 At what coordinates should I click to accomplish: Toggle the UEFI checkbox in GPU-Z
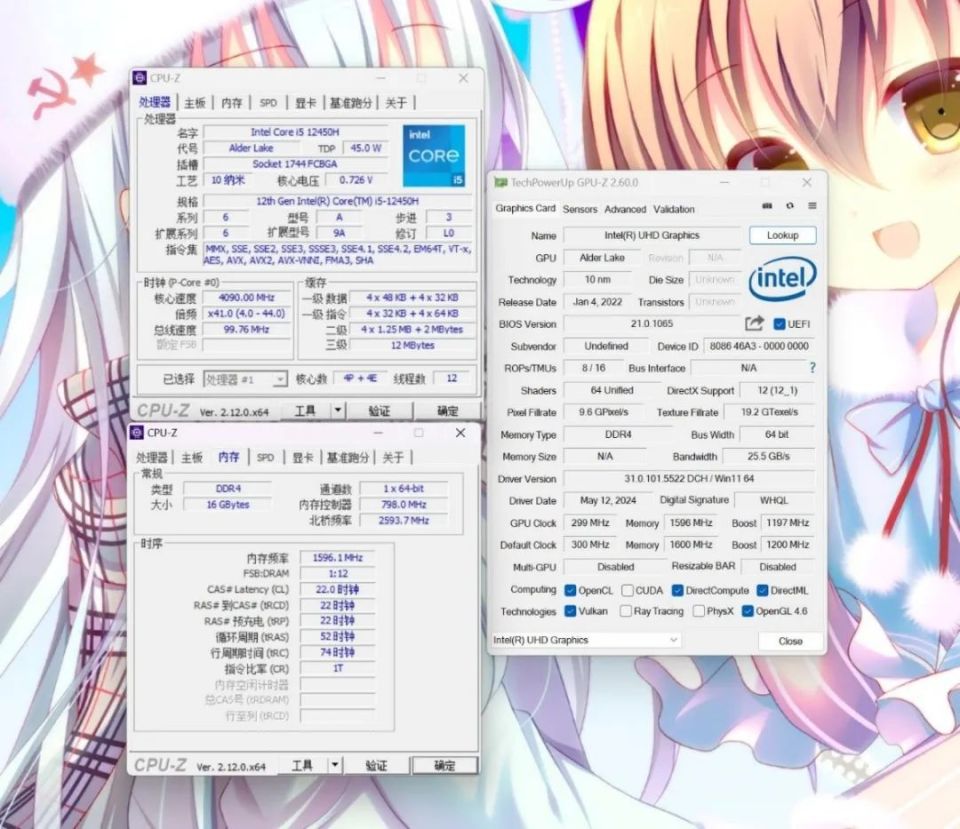pyautogui.click(x=779, y=324)
